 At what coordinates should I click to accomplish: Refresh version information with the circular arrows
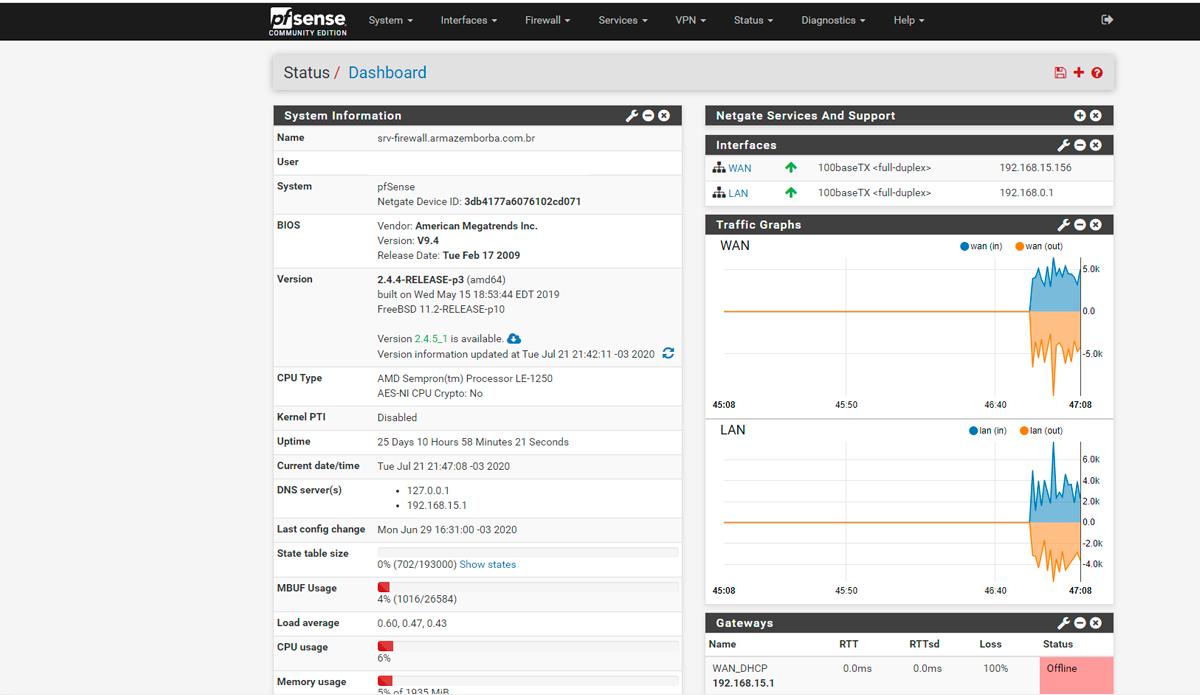pos(668,354)
